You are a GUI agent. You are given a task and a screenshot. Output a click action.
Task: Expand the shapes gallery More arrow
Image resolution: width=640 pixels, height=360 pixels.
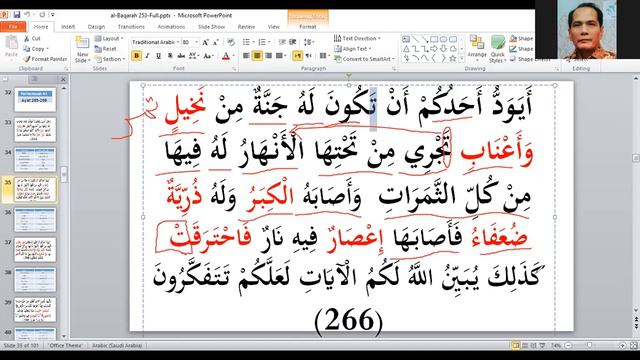[x=462, y=58]
